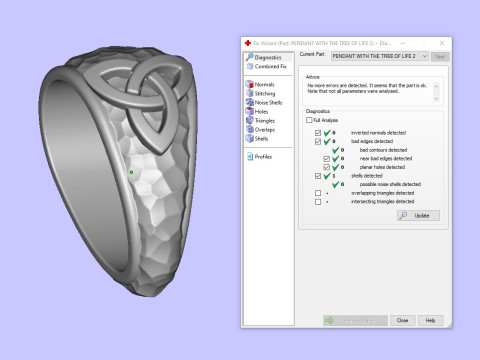Close the Fix Wizard window
The image size is (480, 360).
442,43
